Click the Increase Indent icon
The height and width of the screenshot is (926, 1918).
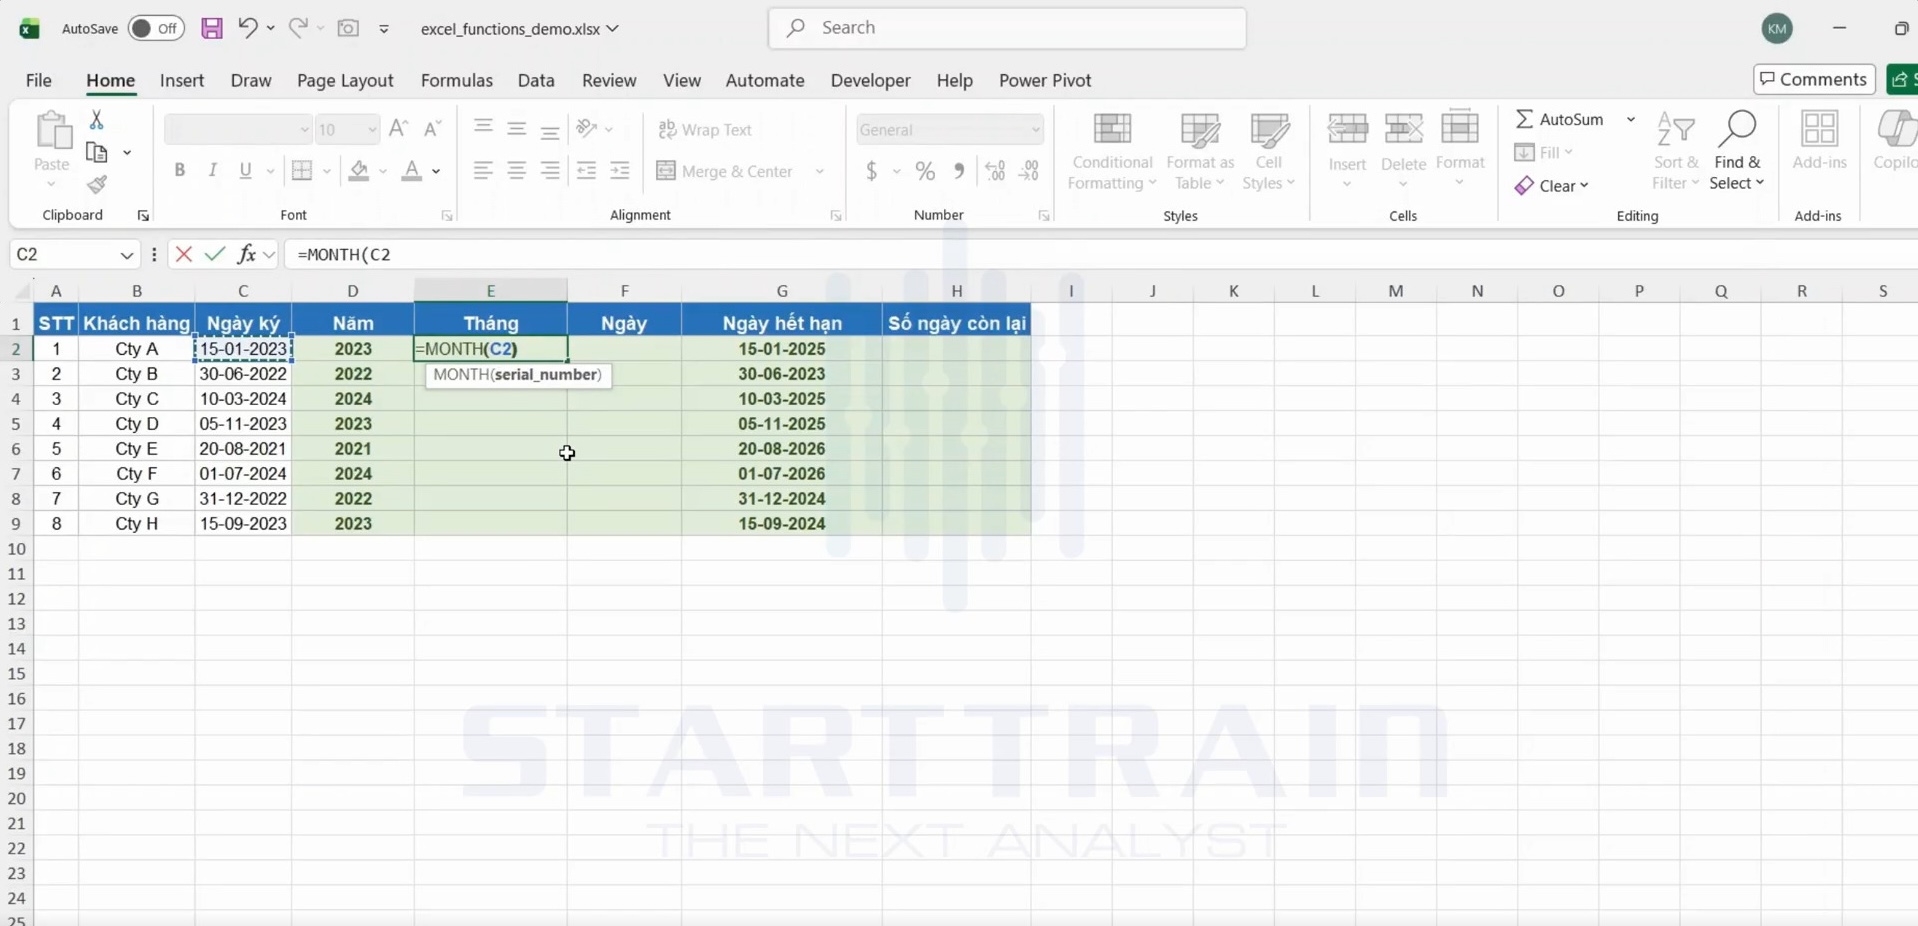[x=620, y=171]
